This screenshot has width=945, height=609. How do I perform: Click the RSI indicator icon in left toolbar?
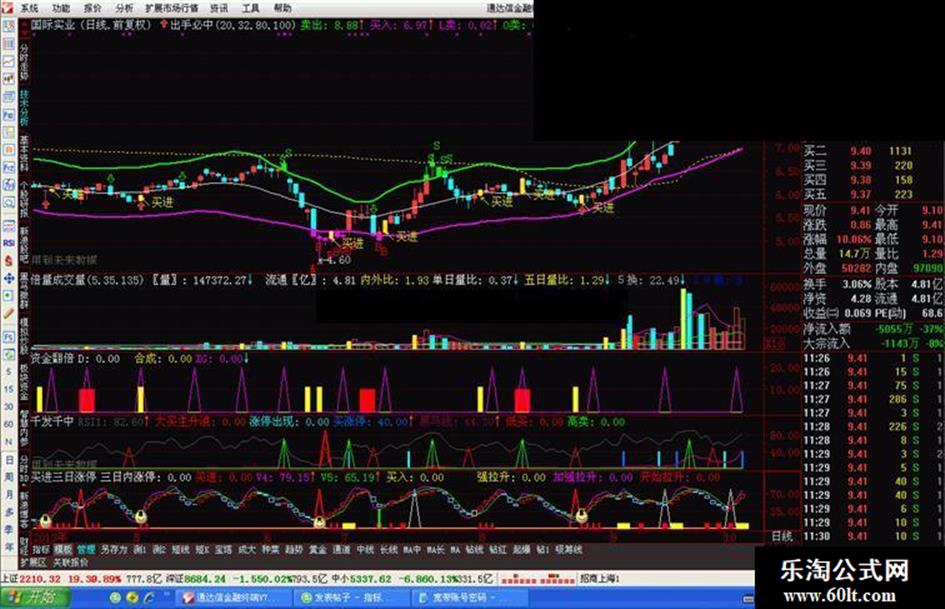point(8,243)
